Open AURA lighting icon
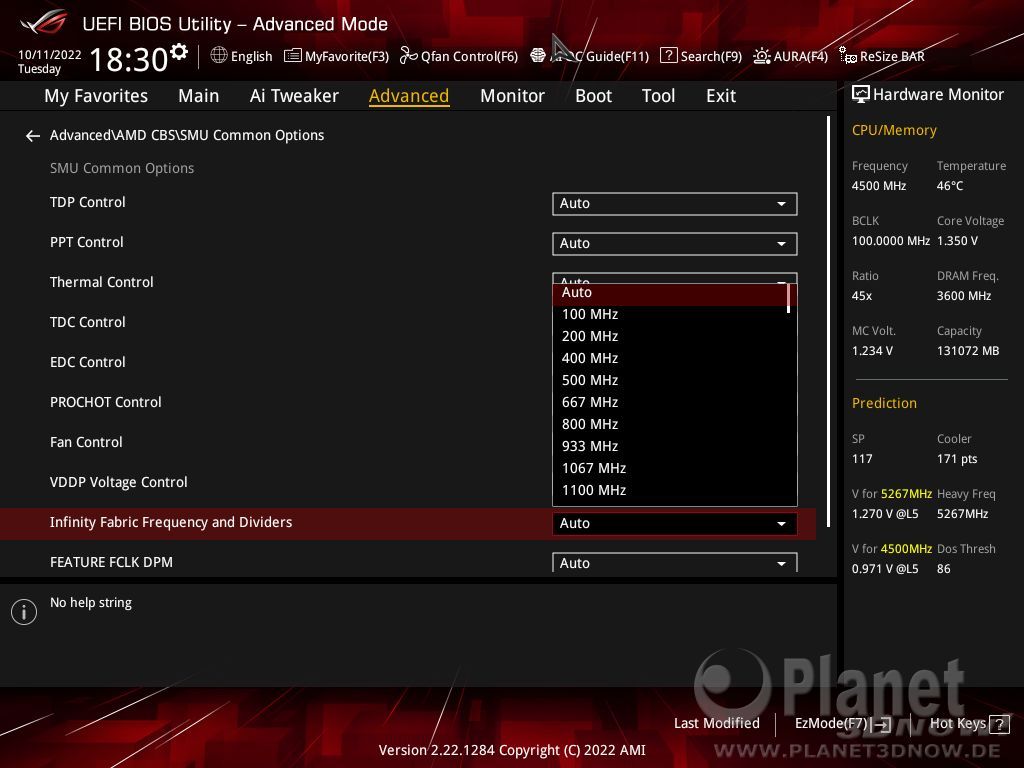The width and height of the screenshot is (1024, 768). point(761,56)
